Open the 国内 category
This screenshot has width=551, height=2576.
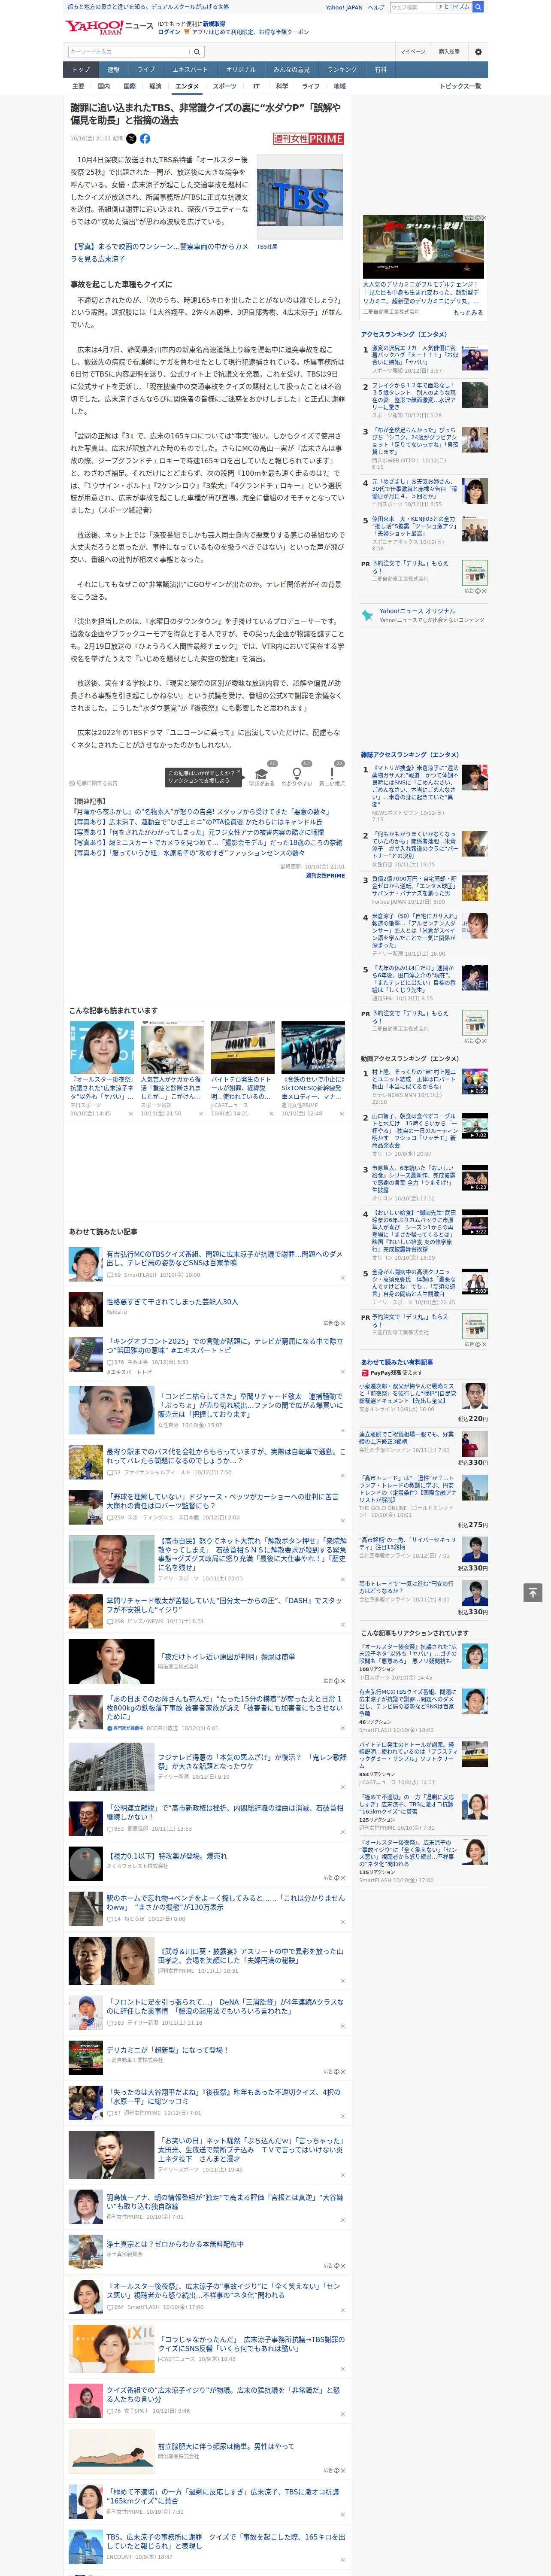click(104, 86)
